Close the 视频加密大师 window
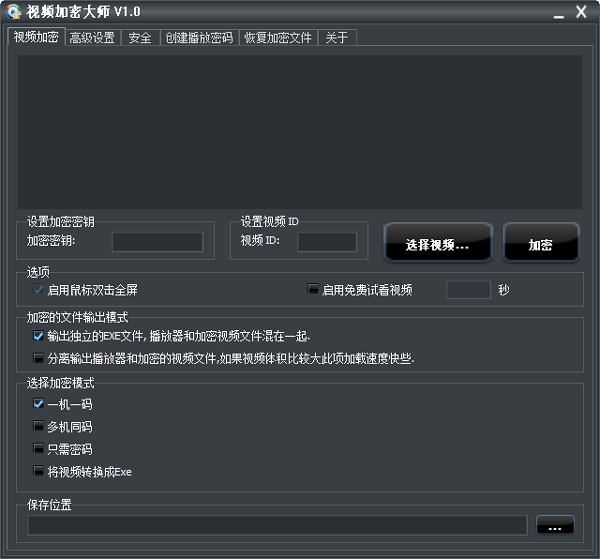The height and width of the screenshot is (559, 600). (582, 12)
